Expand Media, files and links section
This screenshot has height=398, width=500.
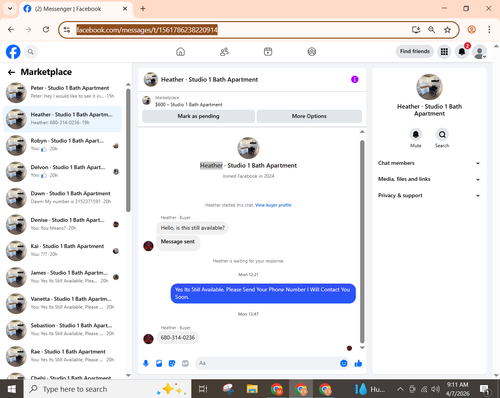pos(429,179)
